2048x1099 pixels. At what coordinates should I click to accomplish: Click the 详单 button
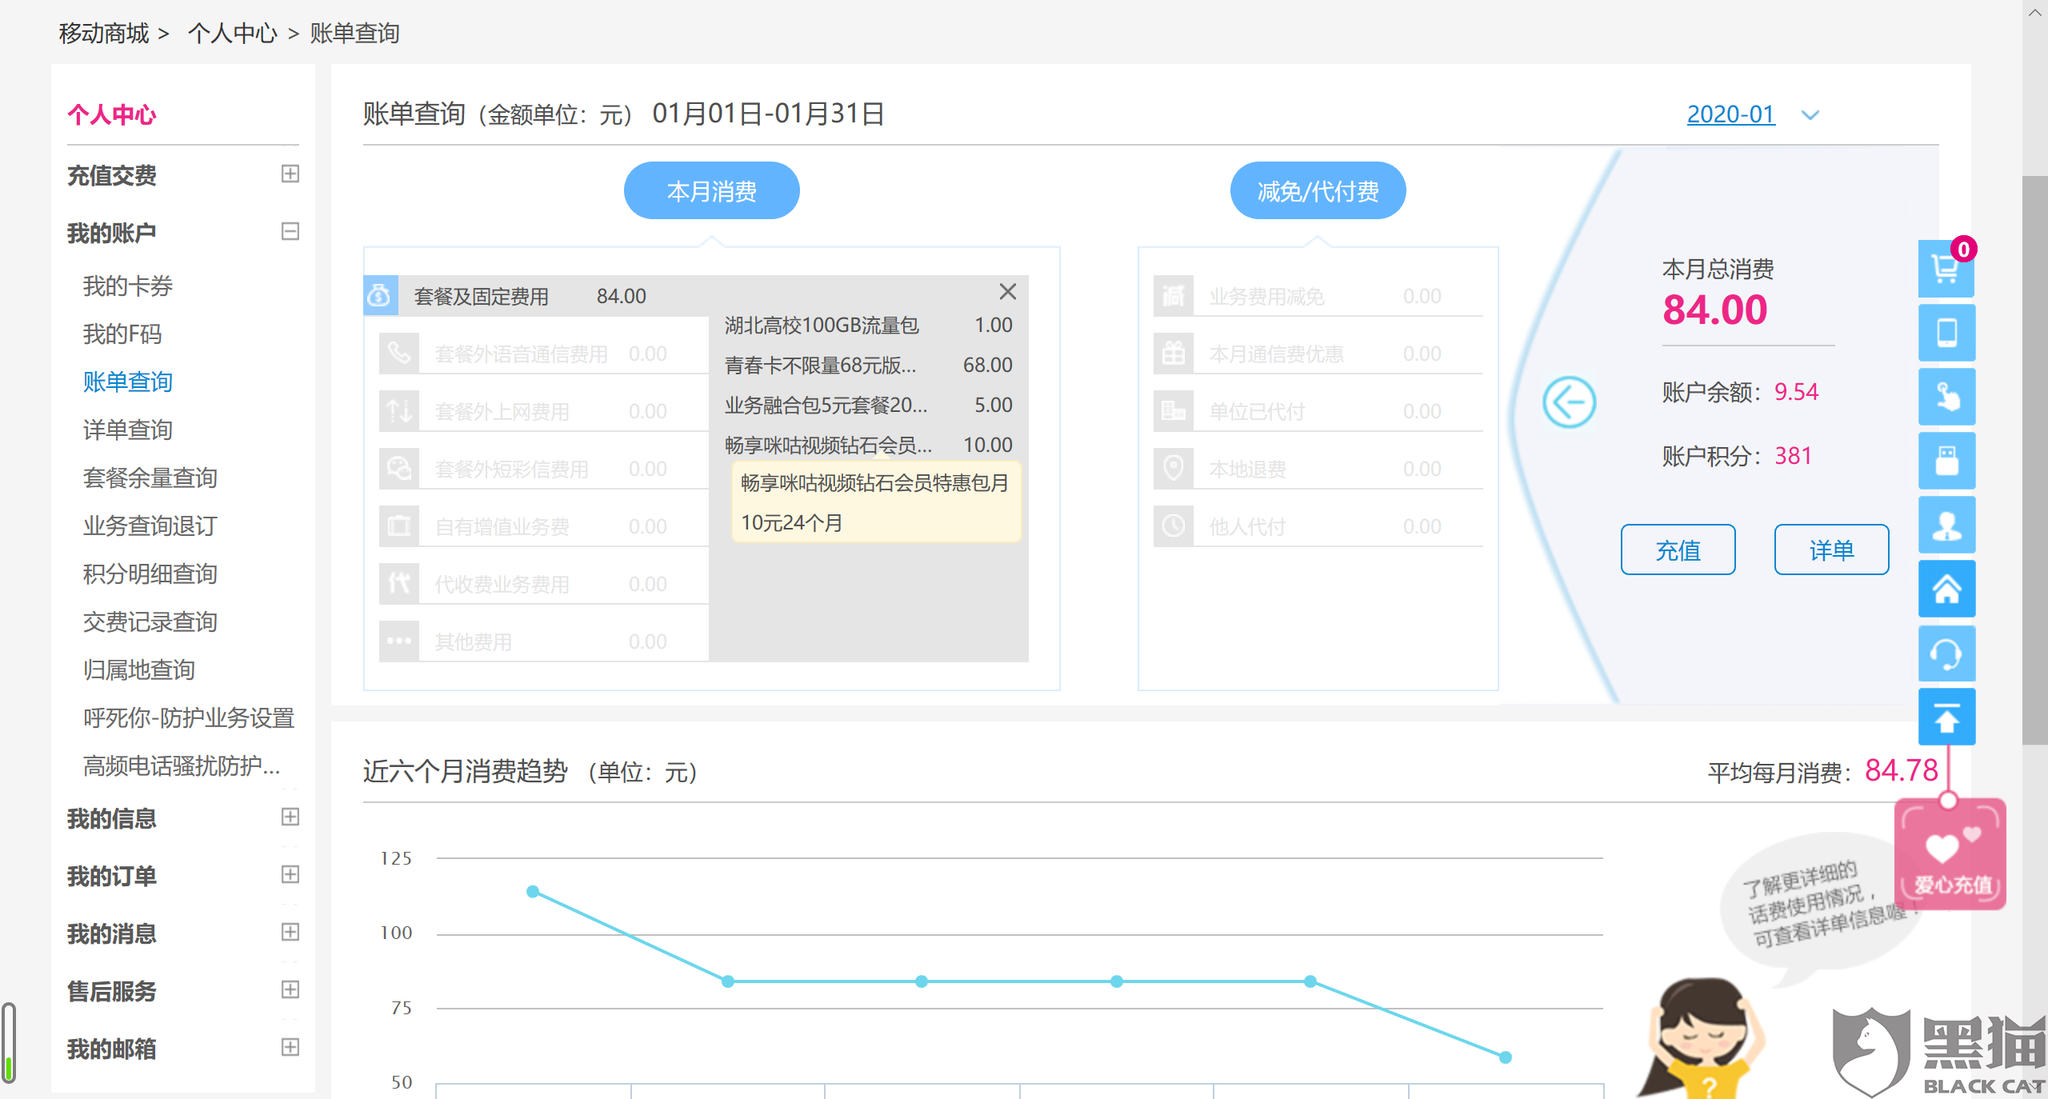tap(1831, 550)
